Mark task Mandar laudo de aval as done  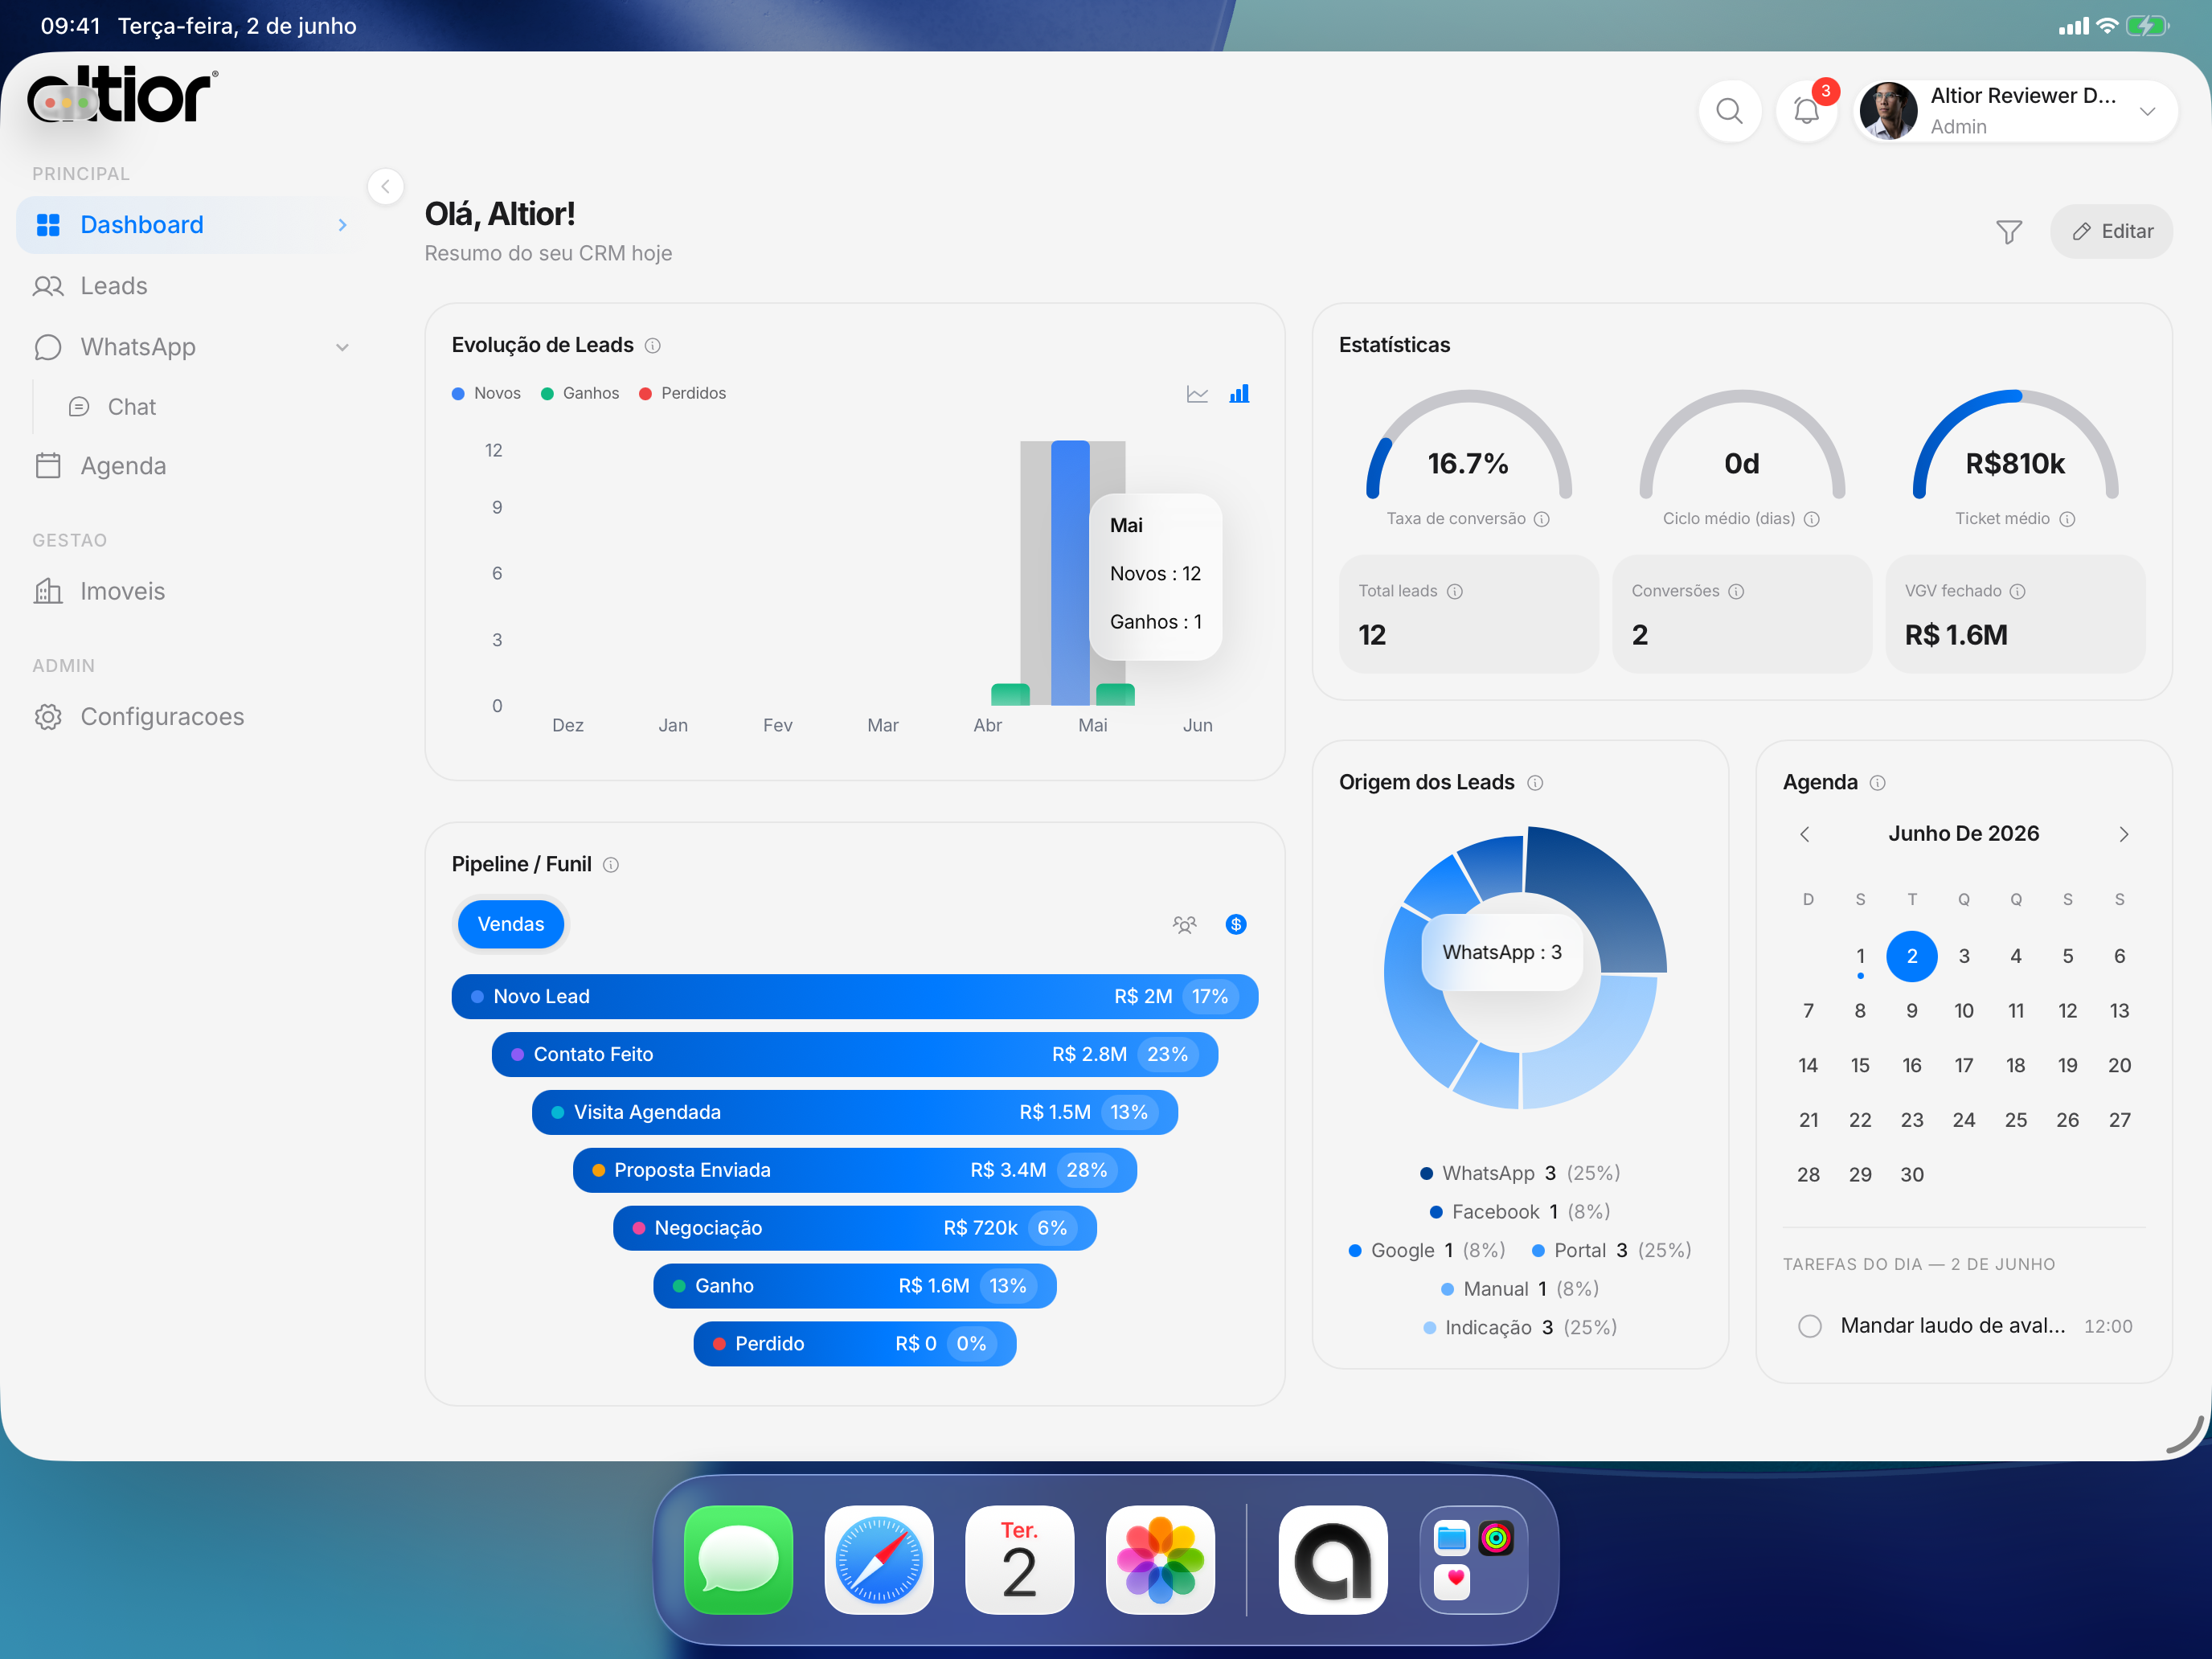(1809, 1326)
